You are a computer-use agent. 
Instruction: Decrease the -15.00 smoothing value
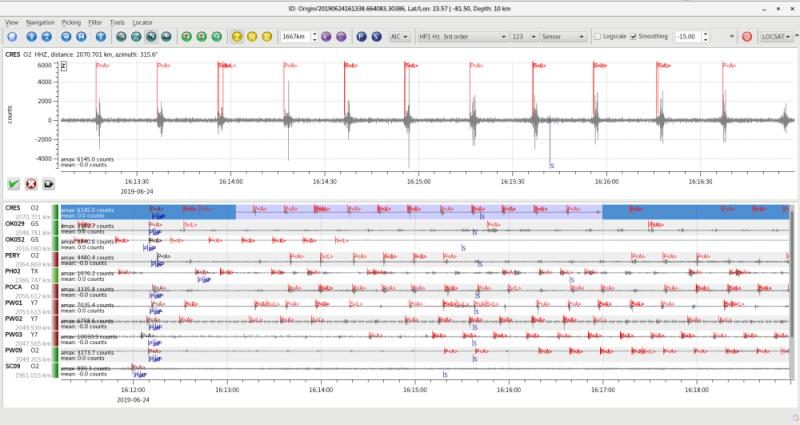click(706, 39)
